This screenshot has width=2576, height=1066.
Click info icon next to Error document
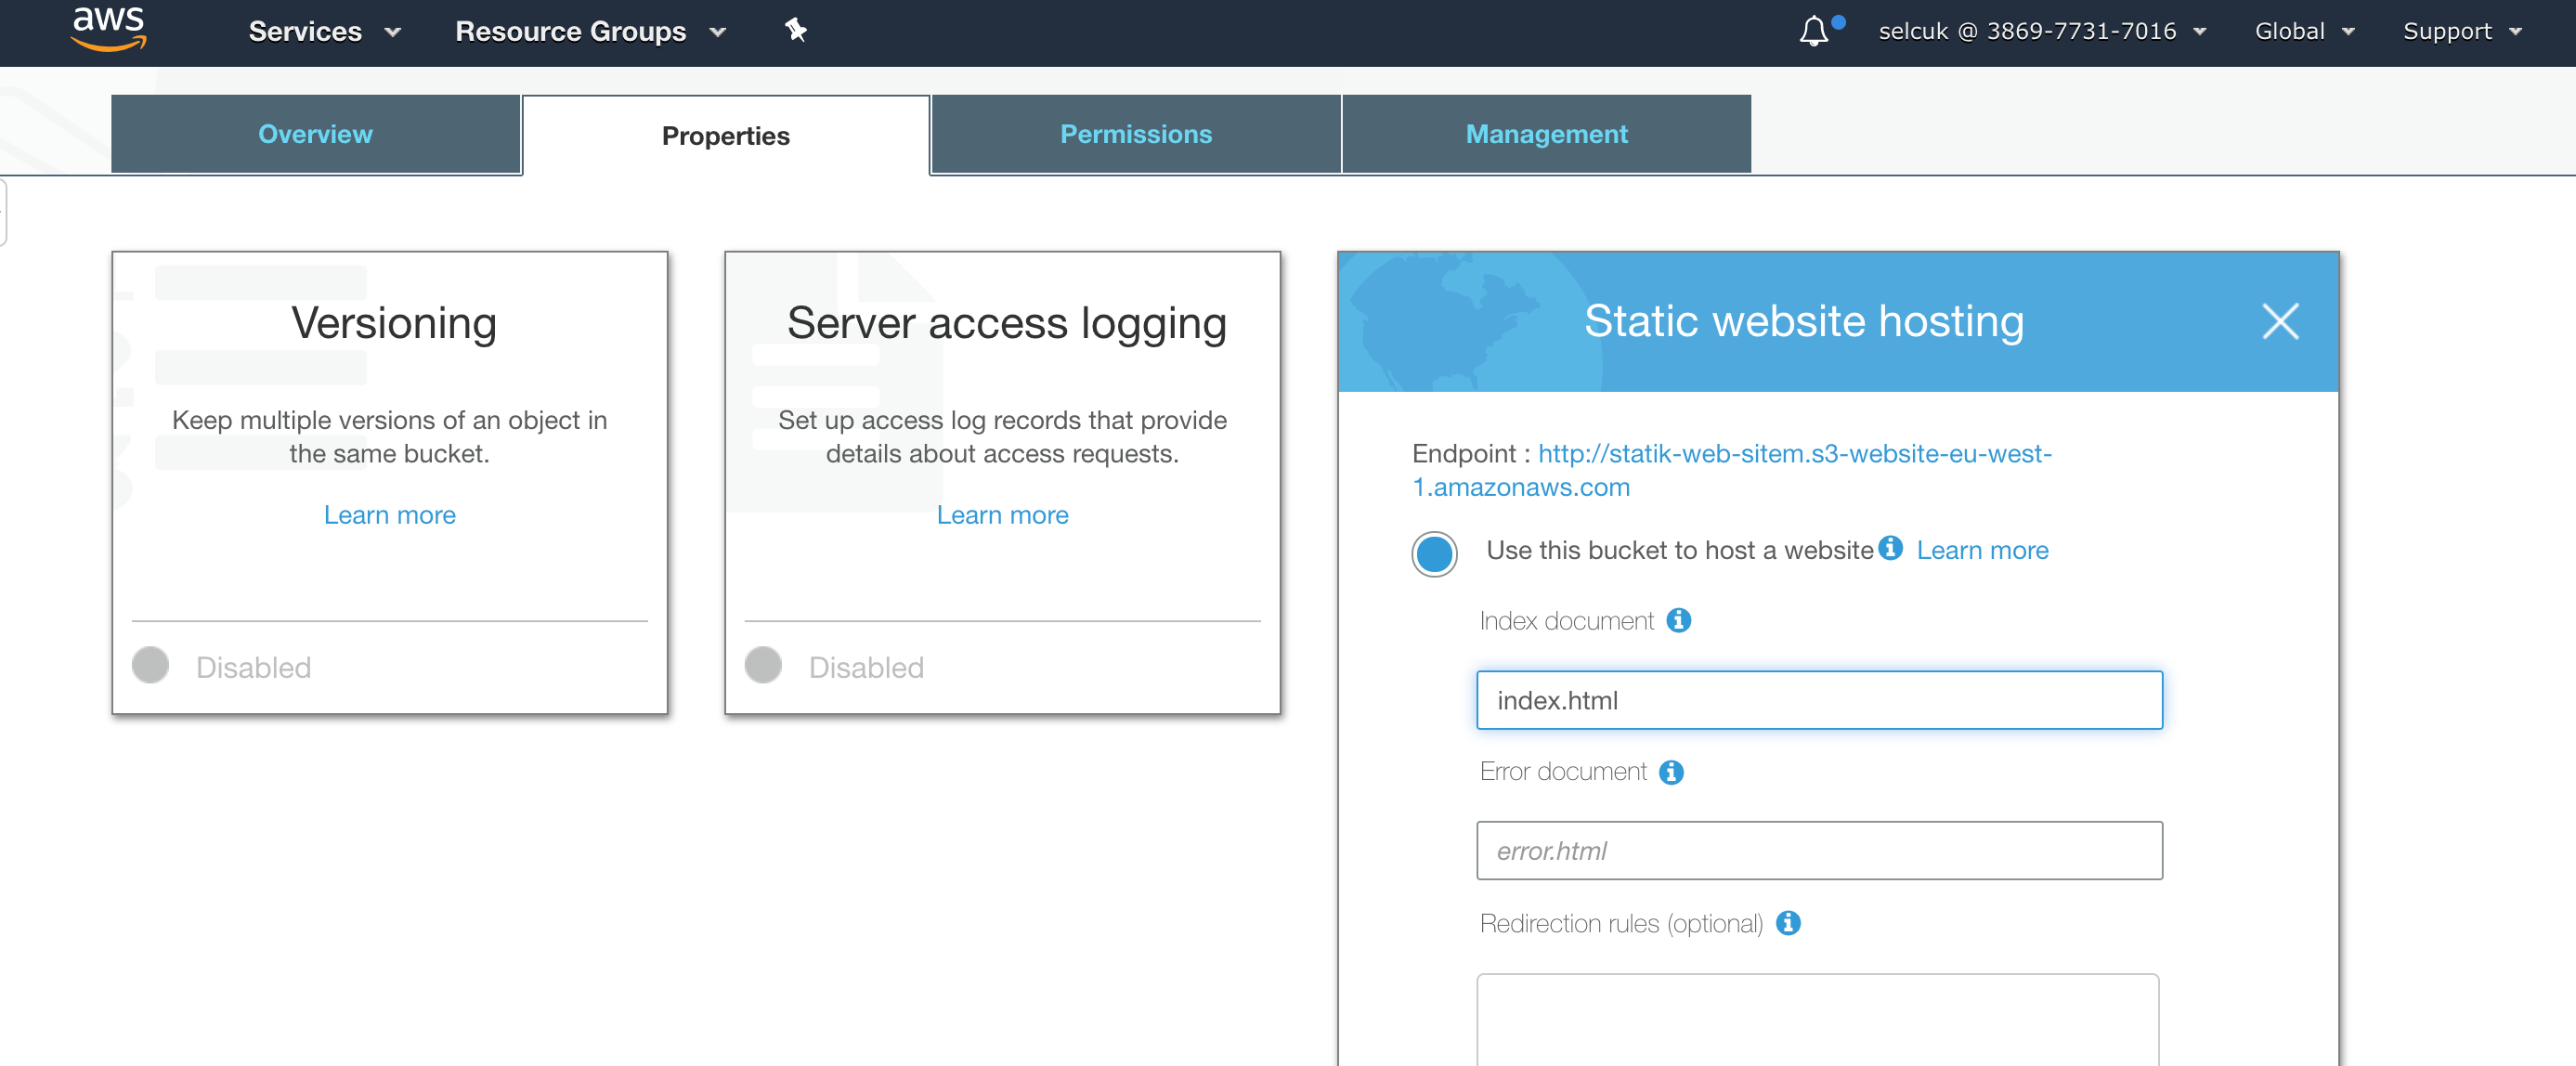[x=1671, y=772]
